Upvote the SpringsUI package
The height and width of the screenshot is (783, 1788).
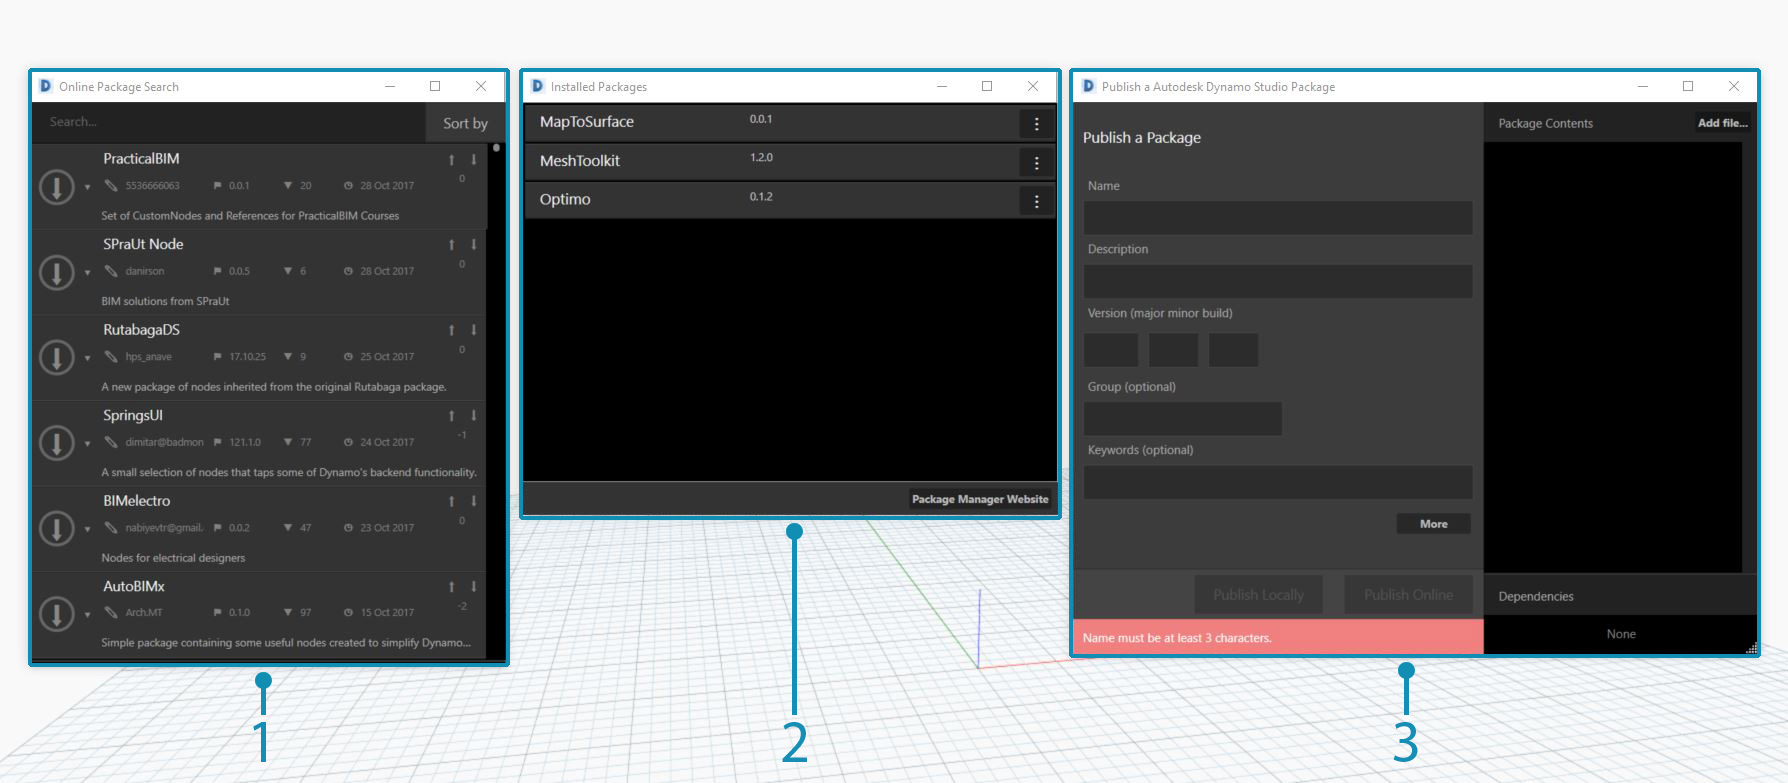(452, 416)
